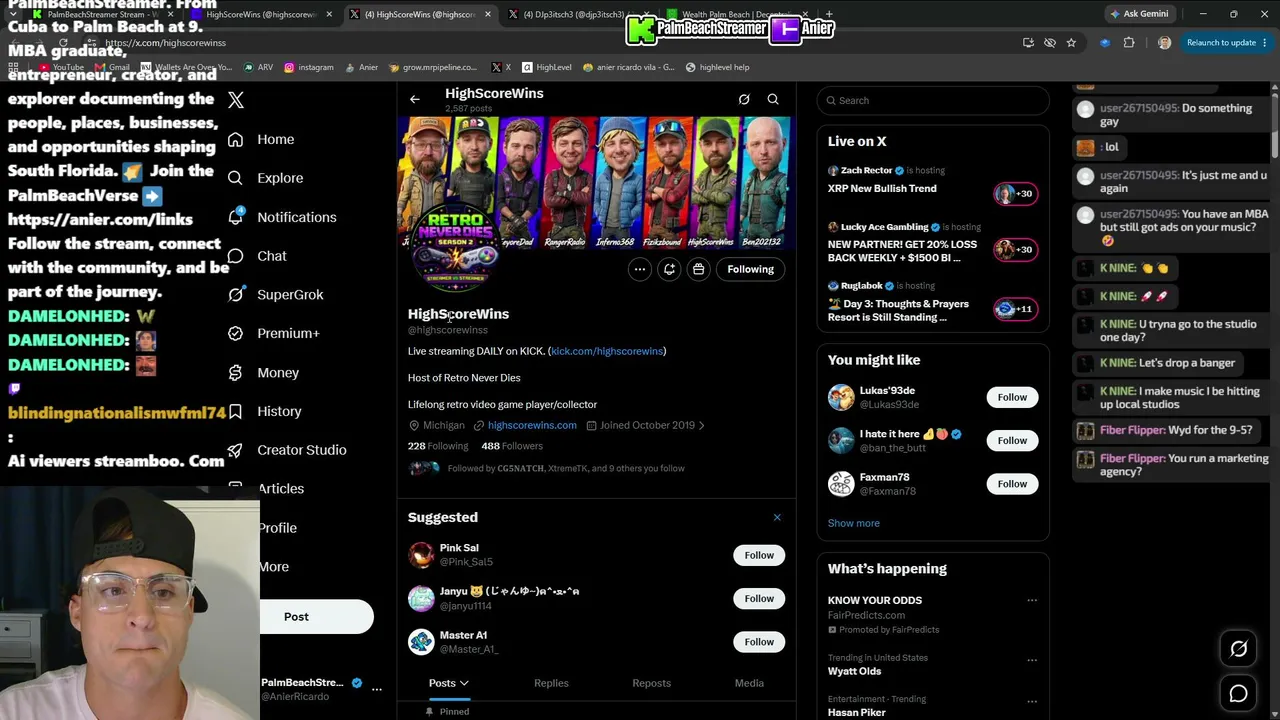Follow Master A1 from Suggested list
The image size is (1280, 720).
(759, 642)
